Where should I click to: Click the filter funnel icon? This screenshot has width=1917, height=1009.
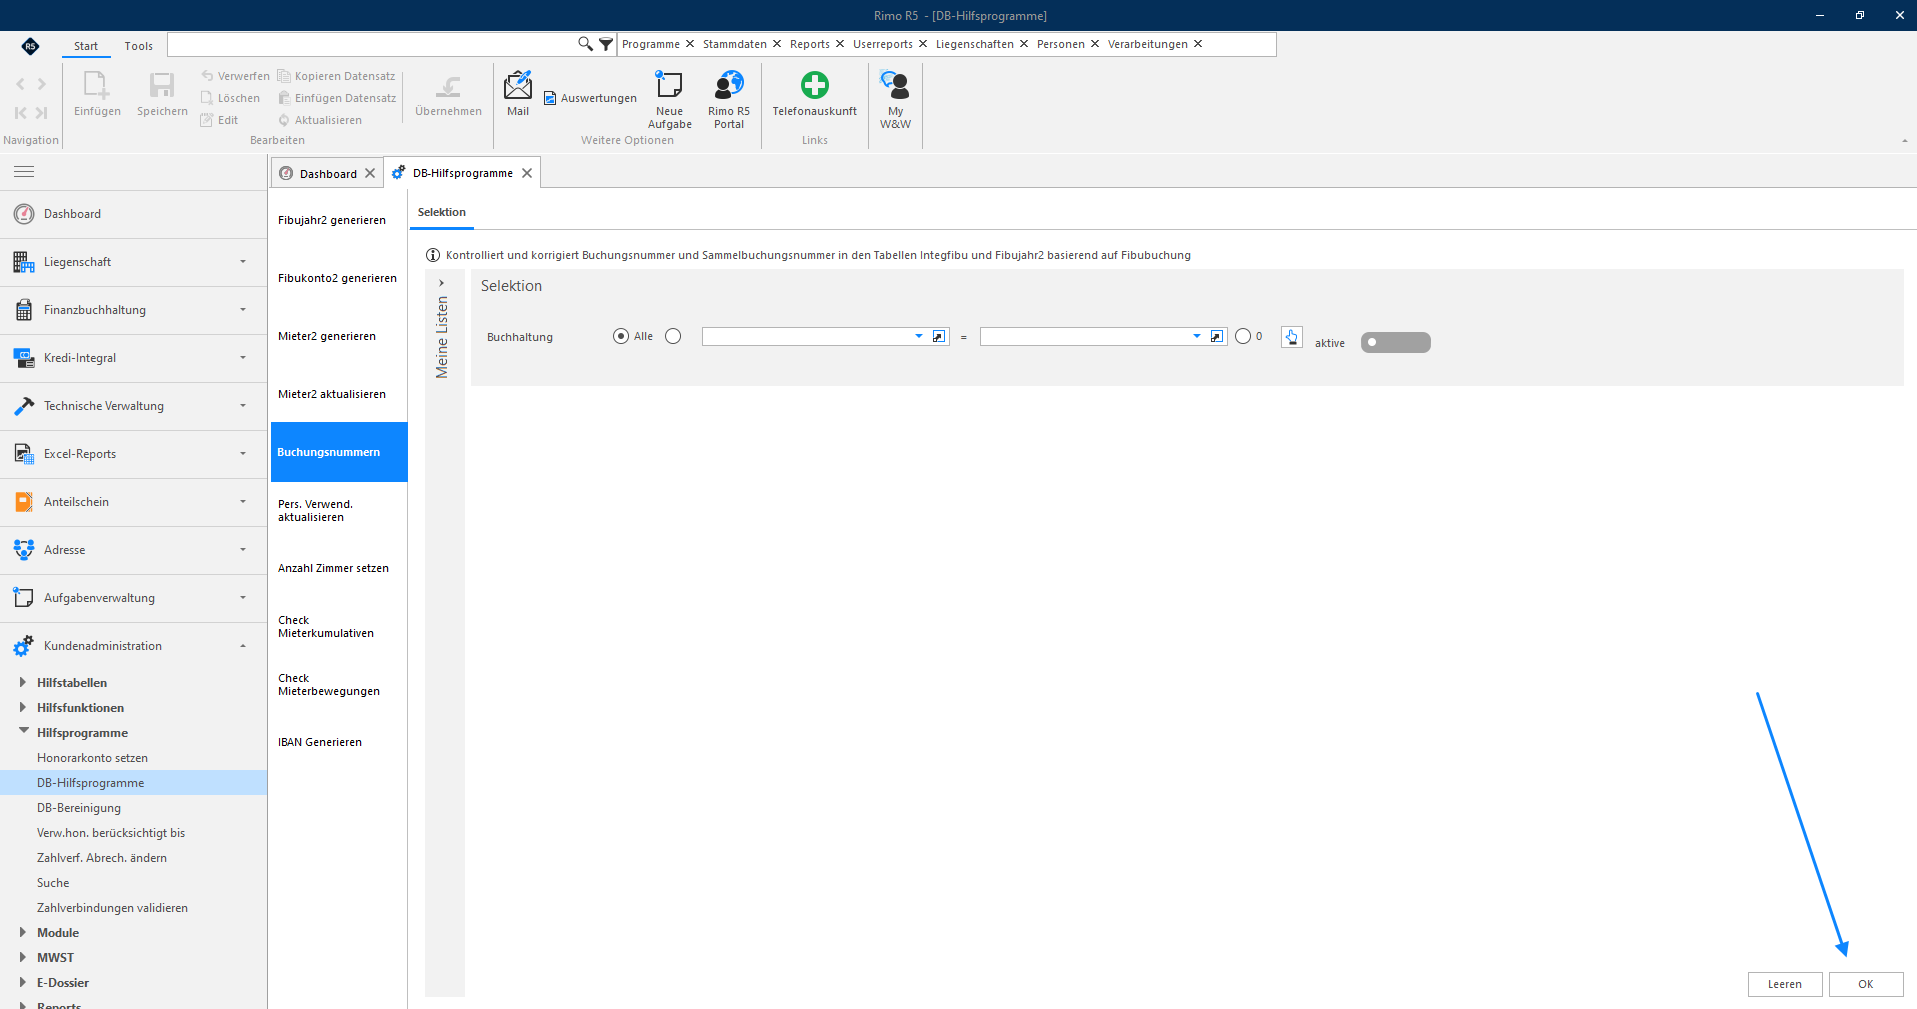point(606,44)
